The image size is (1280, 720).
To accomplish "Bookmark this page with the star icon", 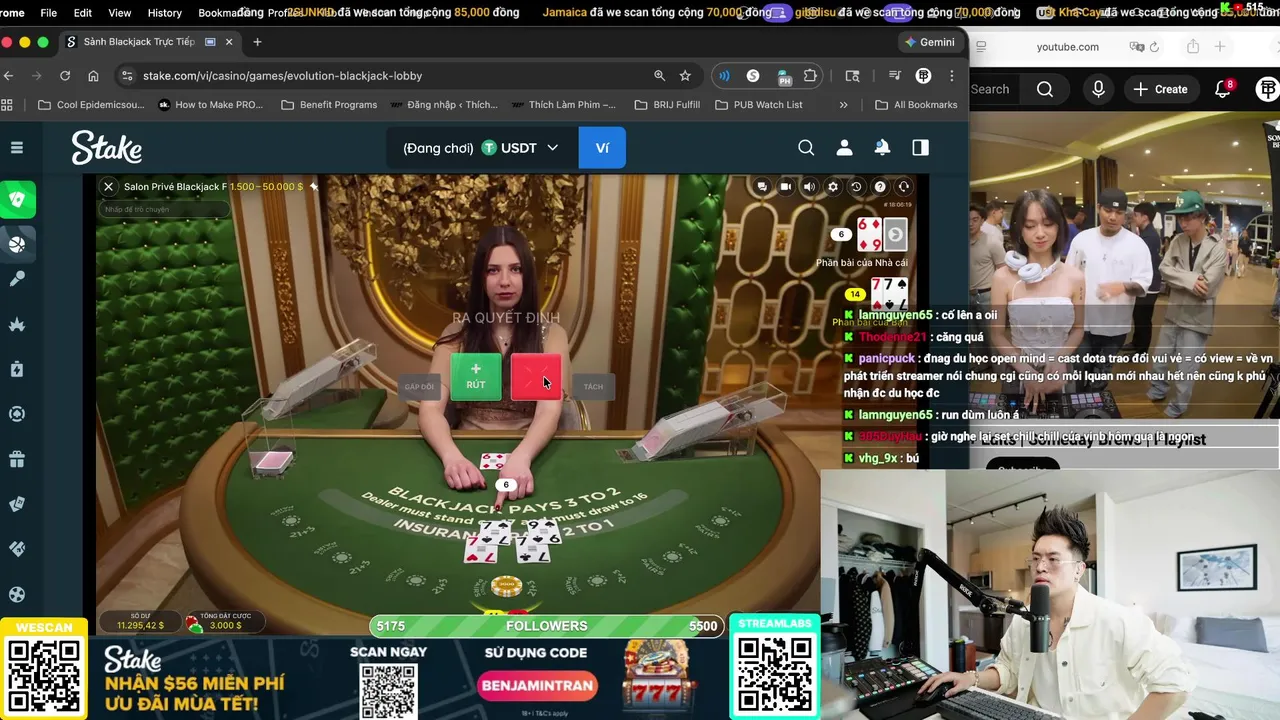I will [x=685, y=76].
